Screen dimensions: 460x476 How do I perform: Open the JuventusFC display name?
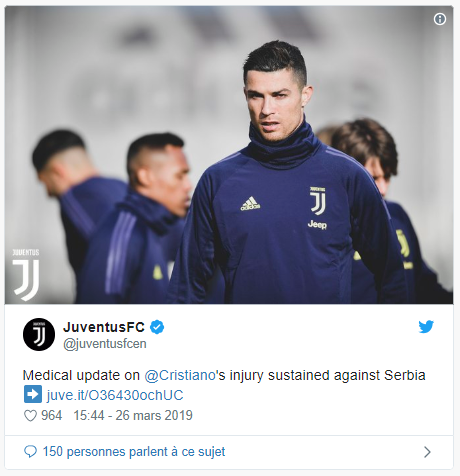pos(104,327)
